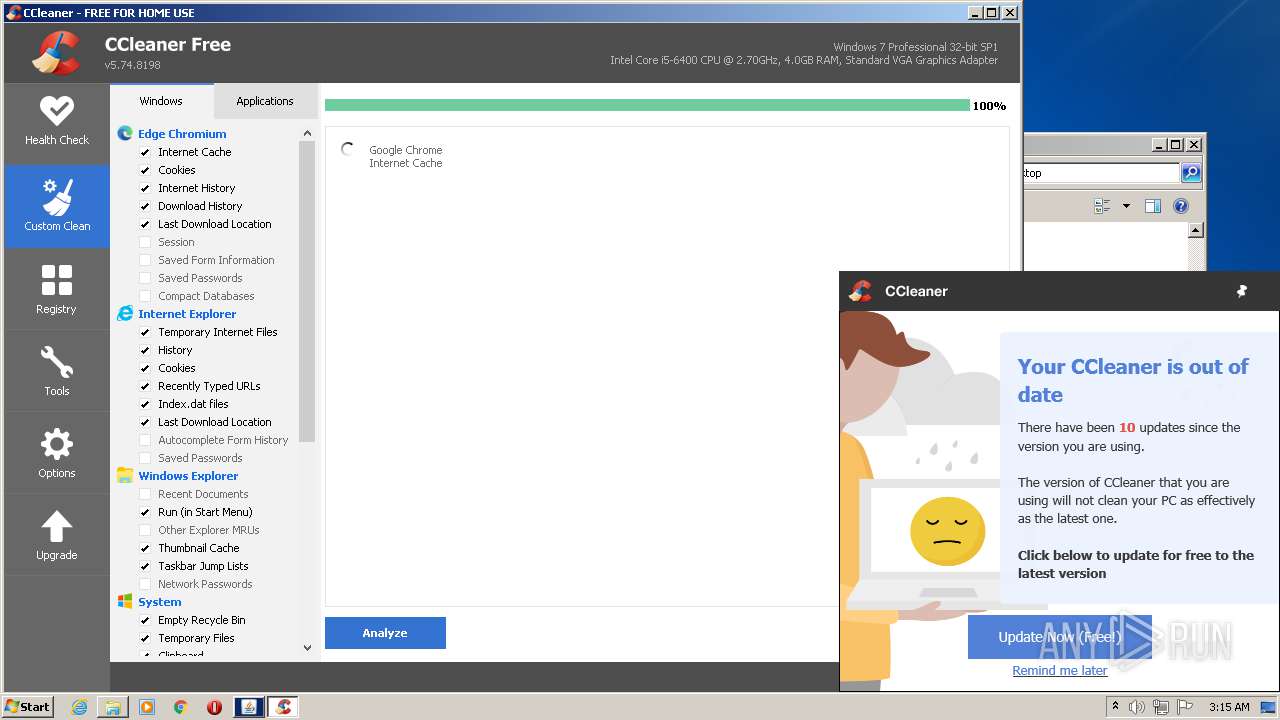Toggle preview pane icon in background window
This screenshot has width=1280, height=720.
(x=1153, y=206)
